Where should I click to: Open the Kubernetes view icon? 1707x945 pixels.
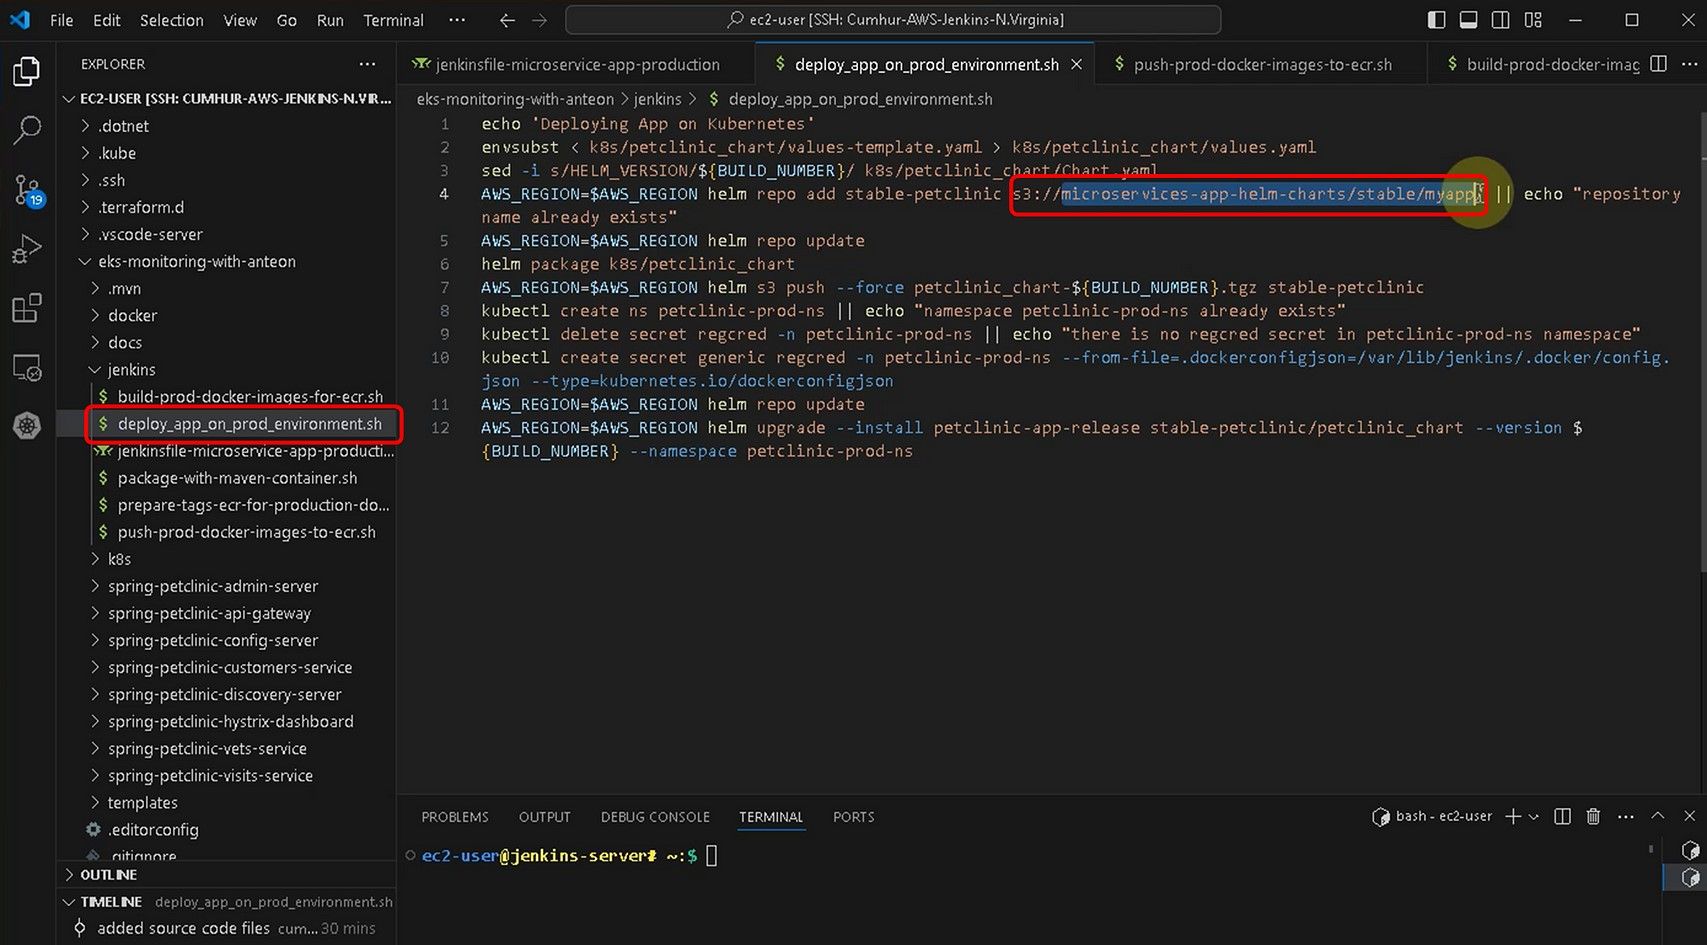coord(27,426)
